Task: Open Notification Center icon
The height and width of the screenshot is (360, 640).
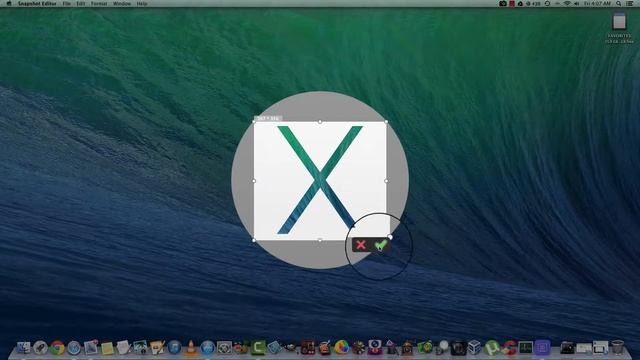Action: pyautogui.click(x=630, y=3)
